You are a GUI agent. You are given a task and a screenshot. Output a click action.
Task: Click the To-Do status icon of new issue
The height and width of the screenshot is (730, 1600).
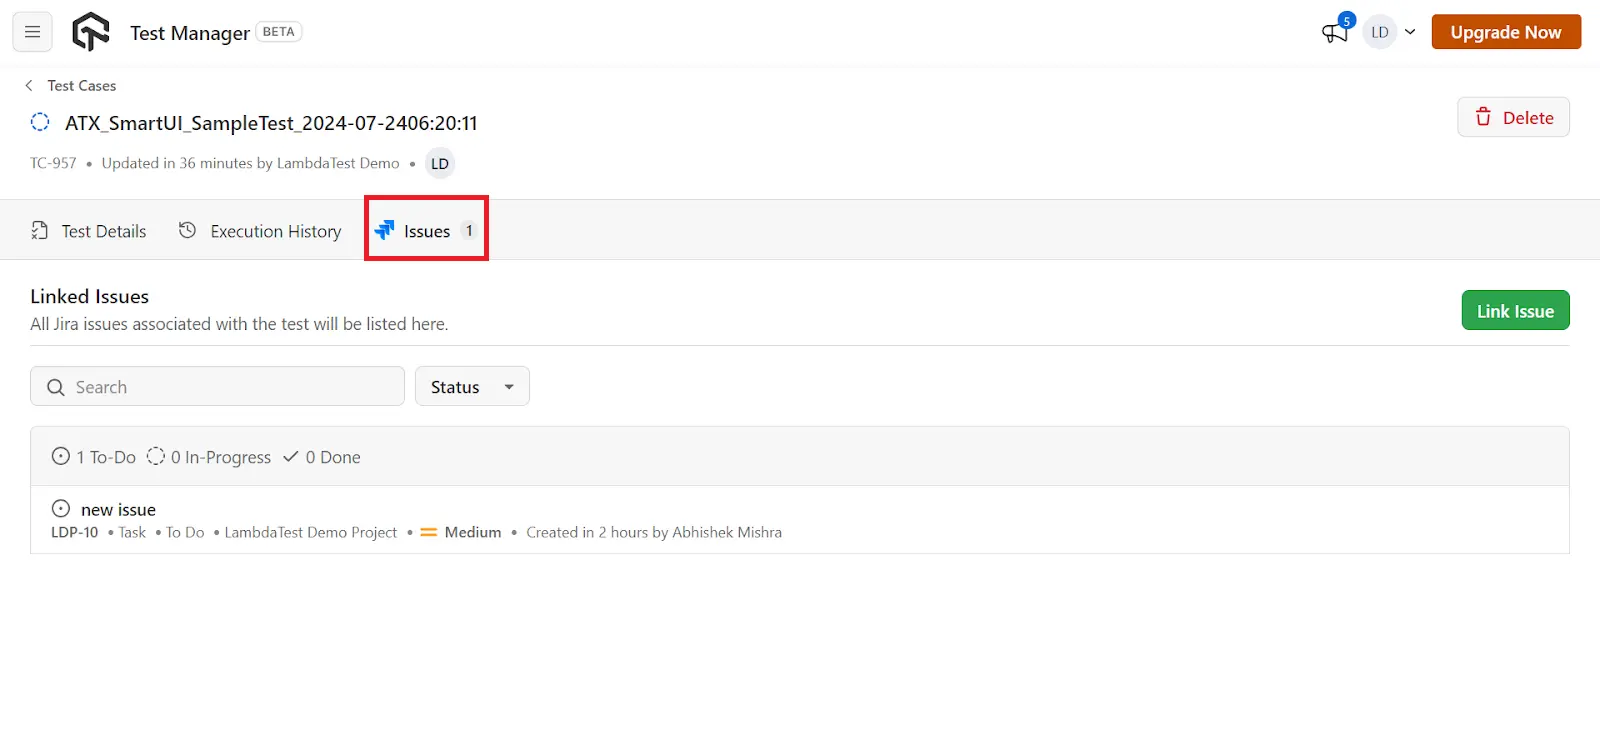pos(61,509)
